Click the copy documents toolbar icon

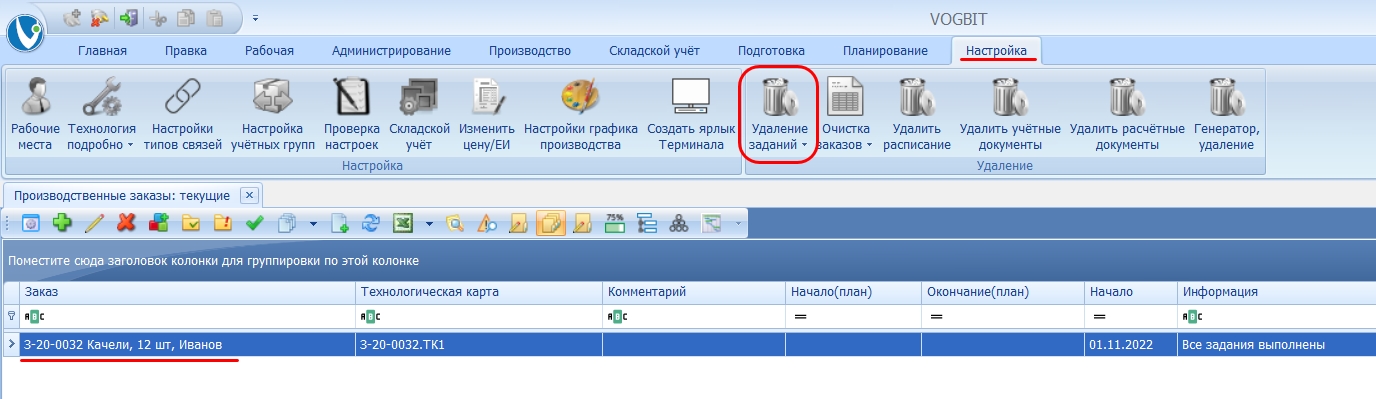pos(287,223)
